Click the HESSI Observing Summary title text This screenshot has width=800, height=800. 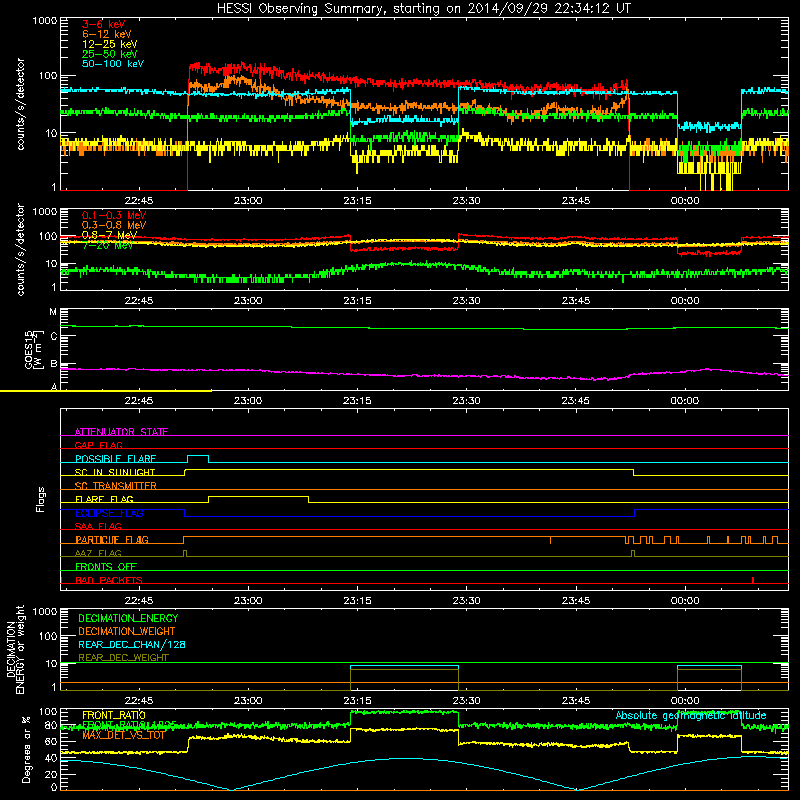[423, 9]
